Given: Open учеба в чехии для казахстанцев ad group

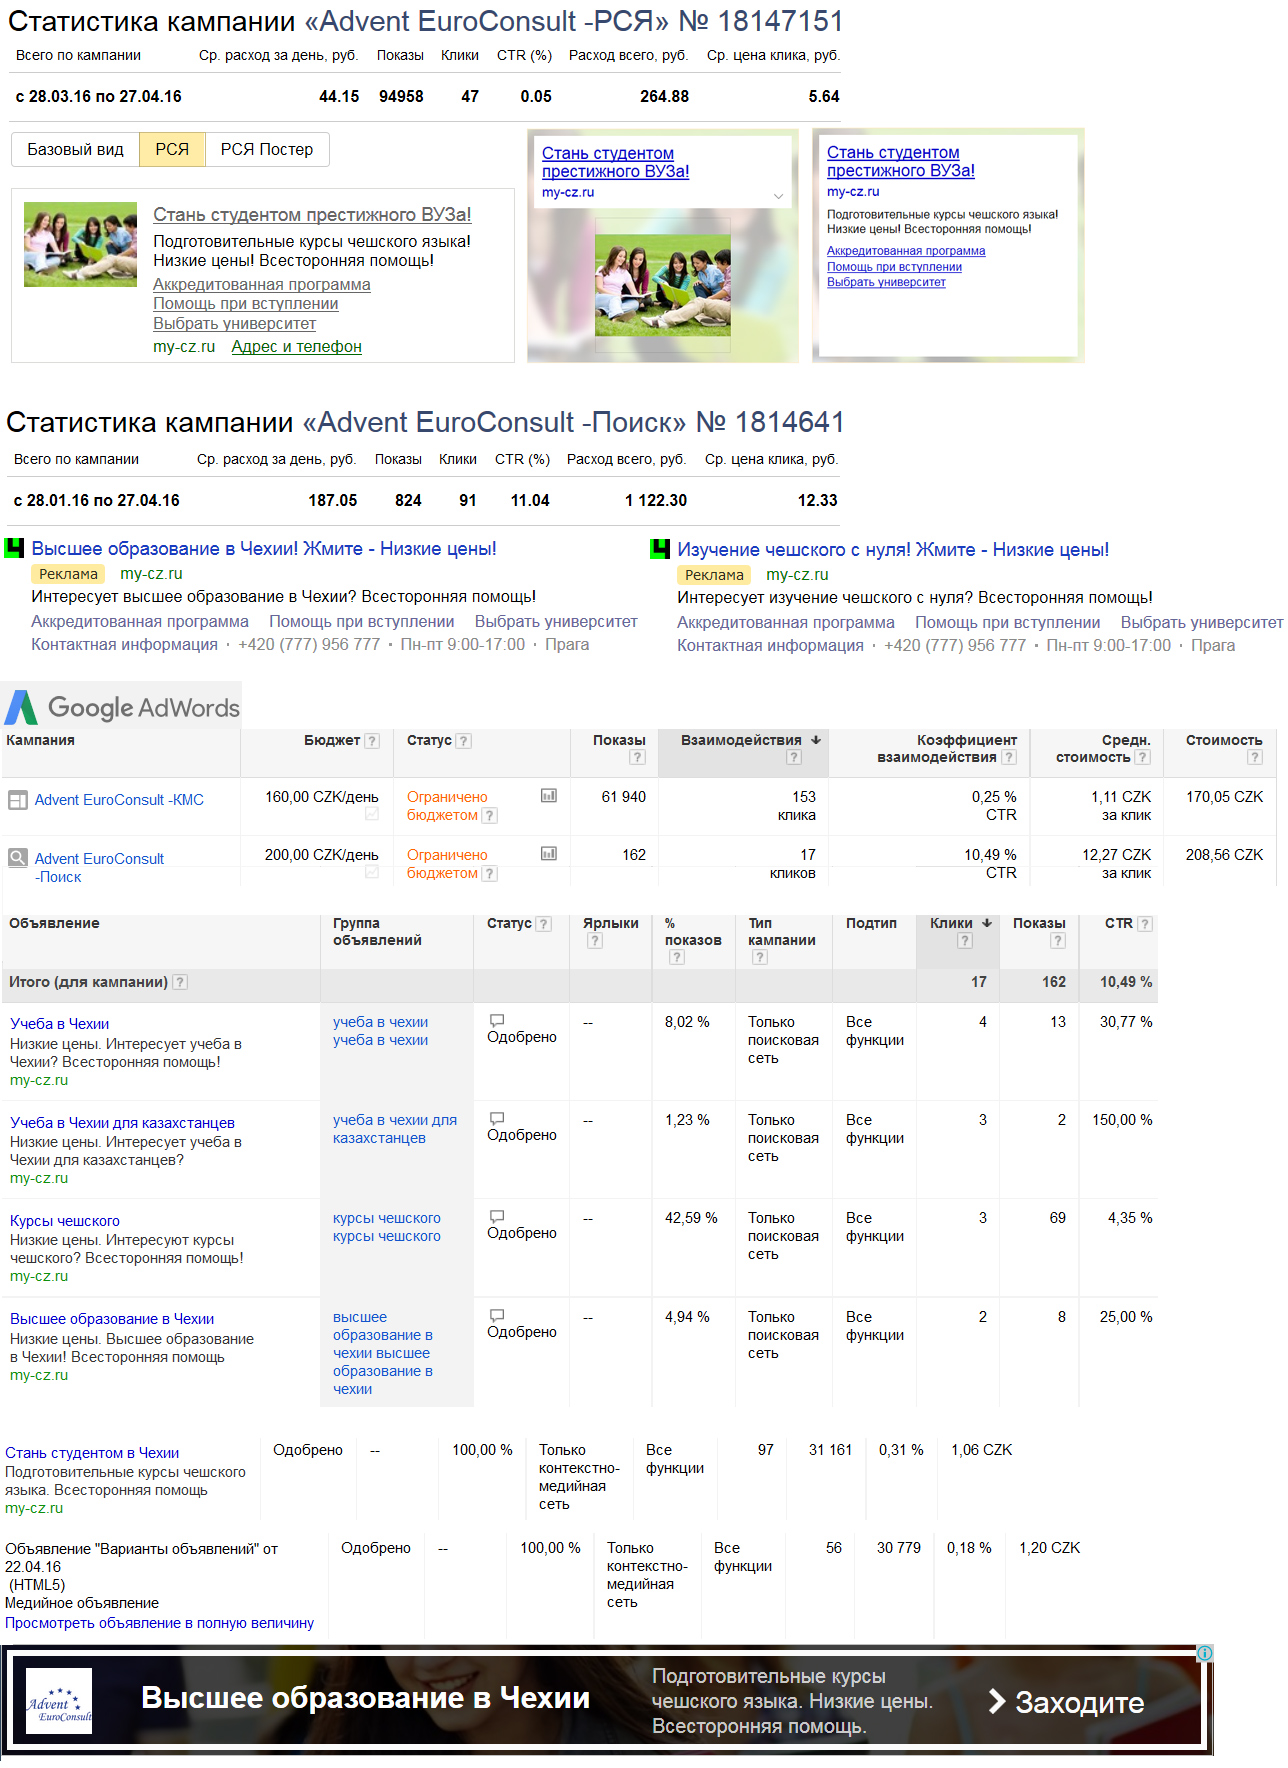Looking at the screenshot, I should tap(395, 1129).
